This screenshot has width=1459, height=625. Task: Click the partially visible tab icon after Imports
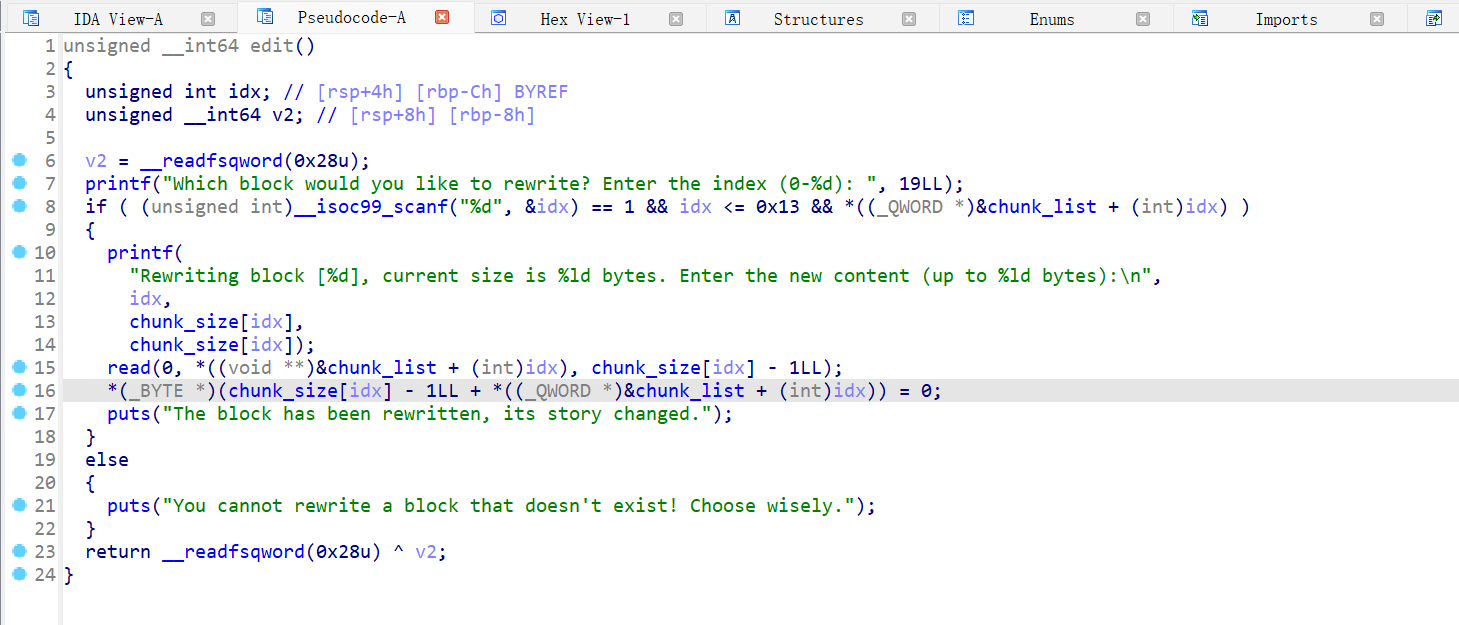click(x=1434, y=18)
